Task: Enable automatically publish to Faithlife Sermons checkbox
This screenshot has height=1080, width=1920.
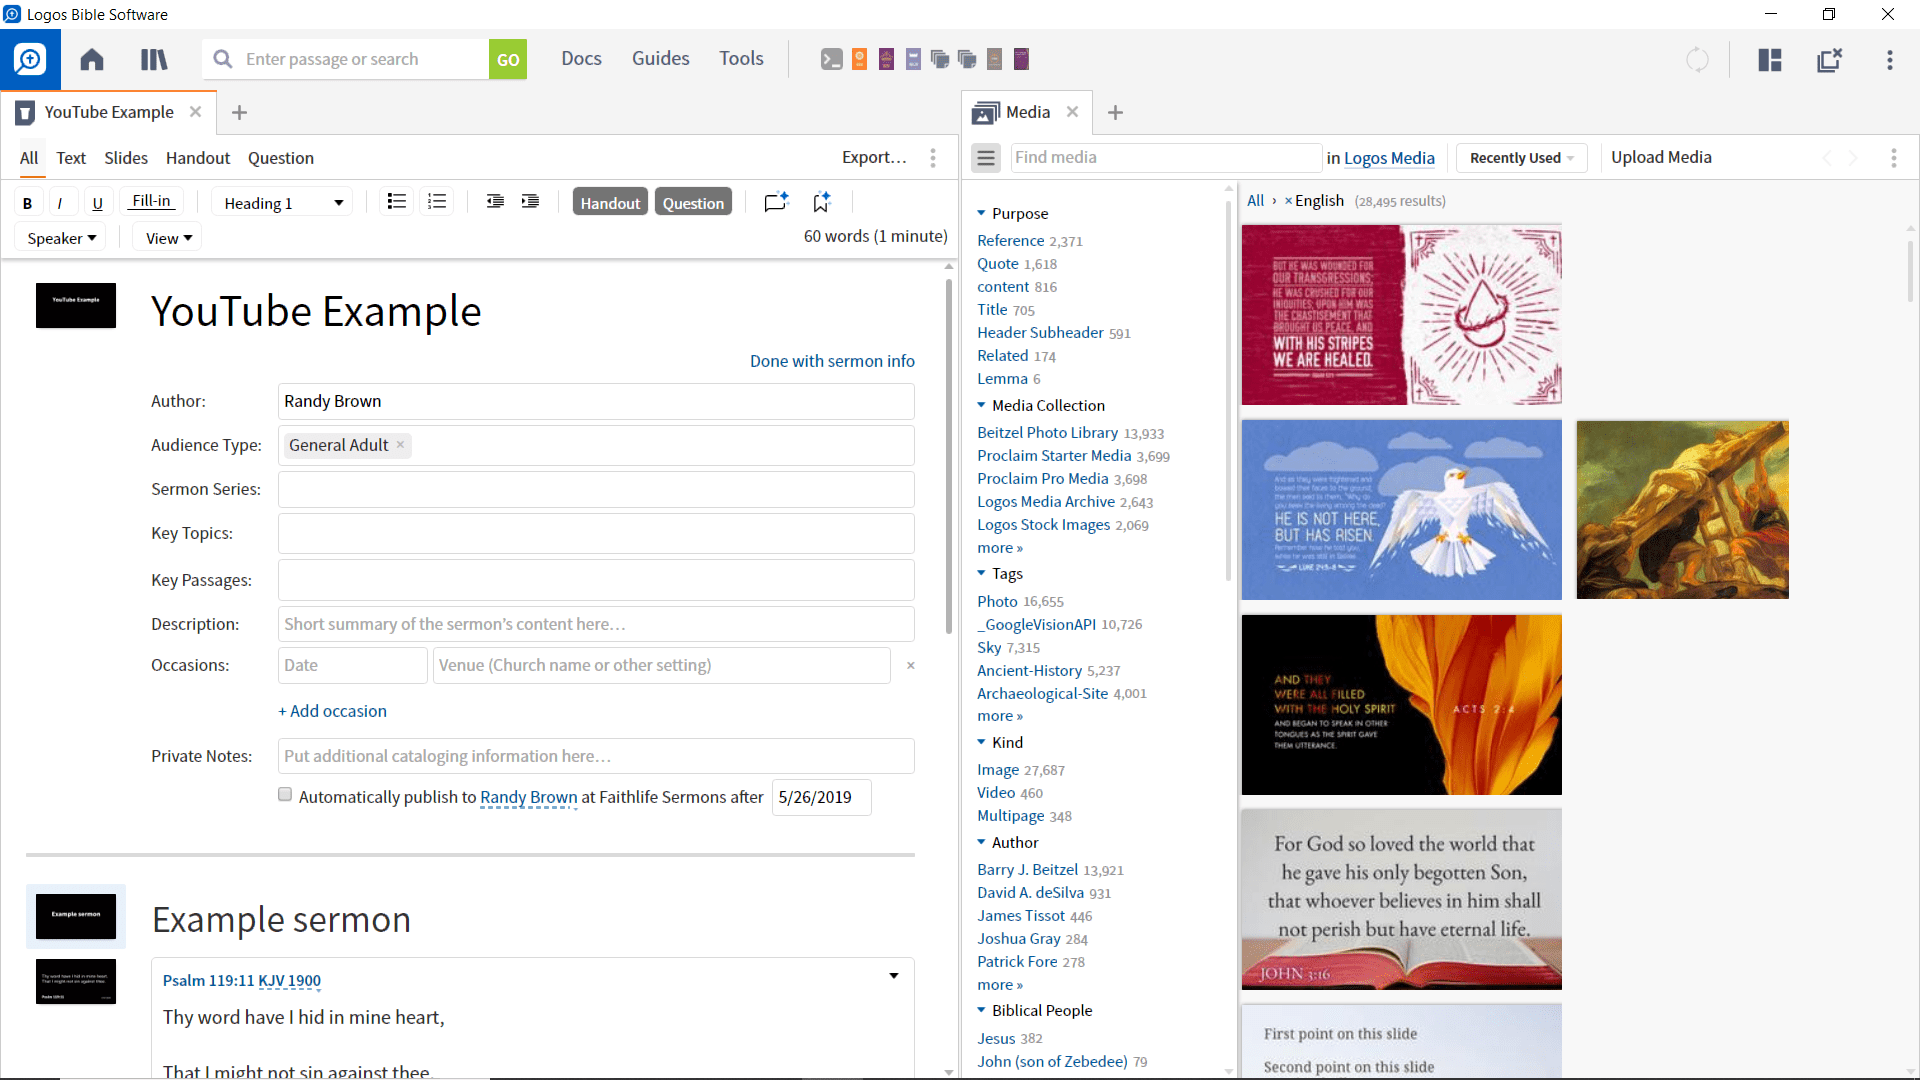Action: [x=285, y=795]
